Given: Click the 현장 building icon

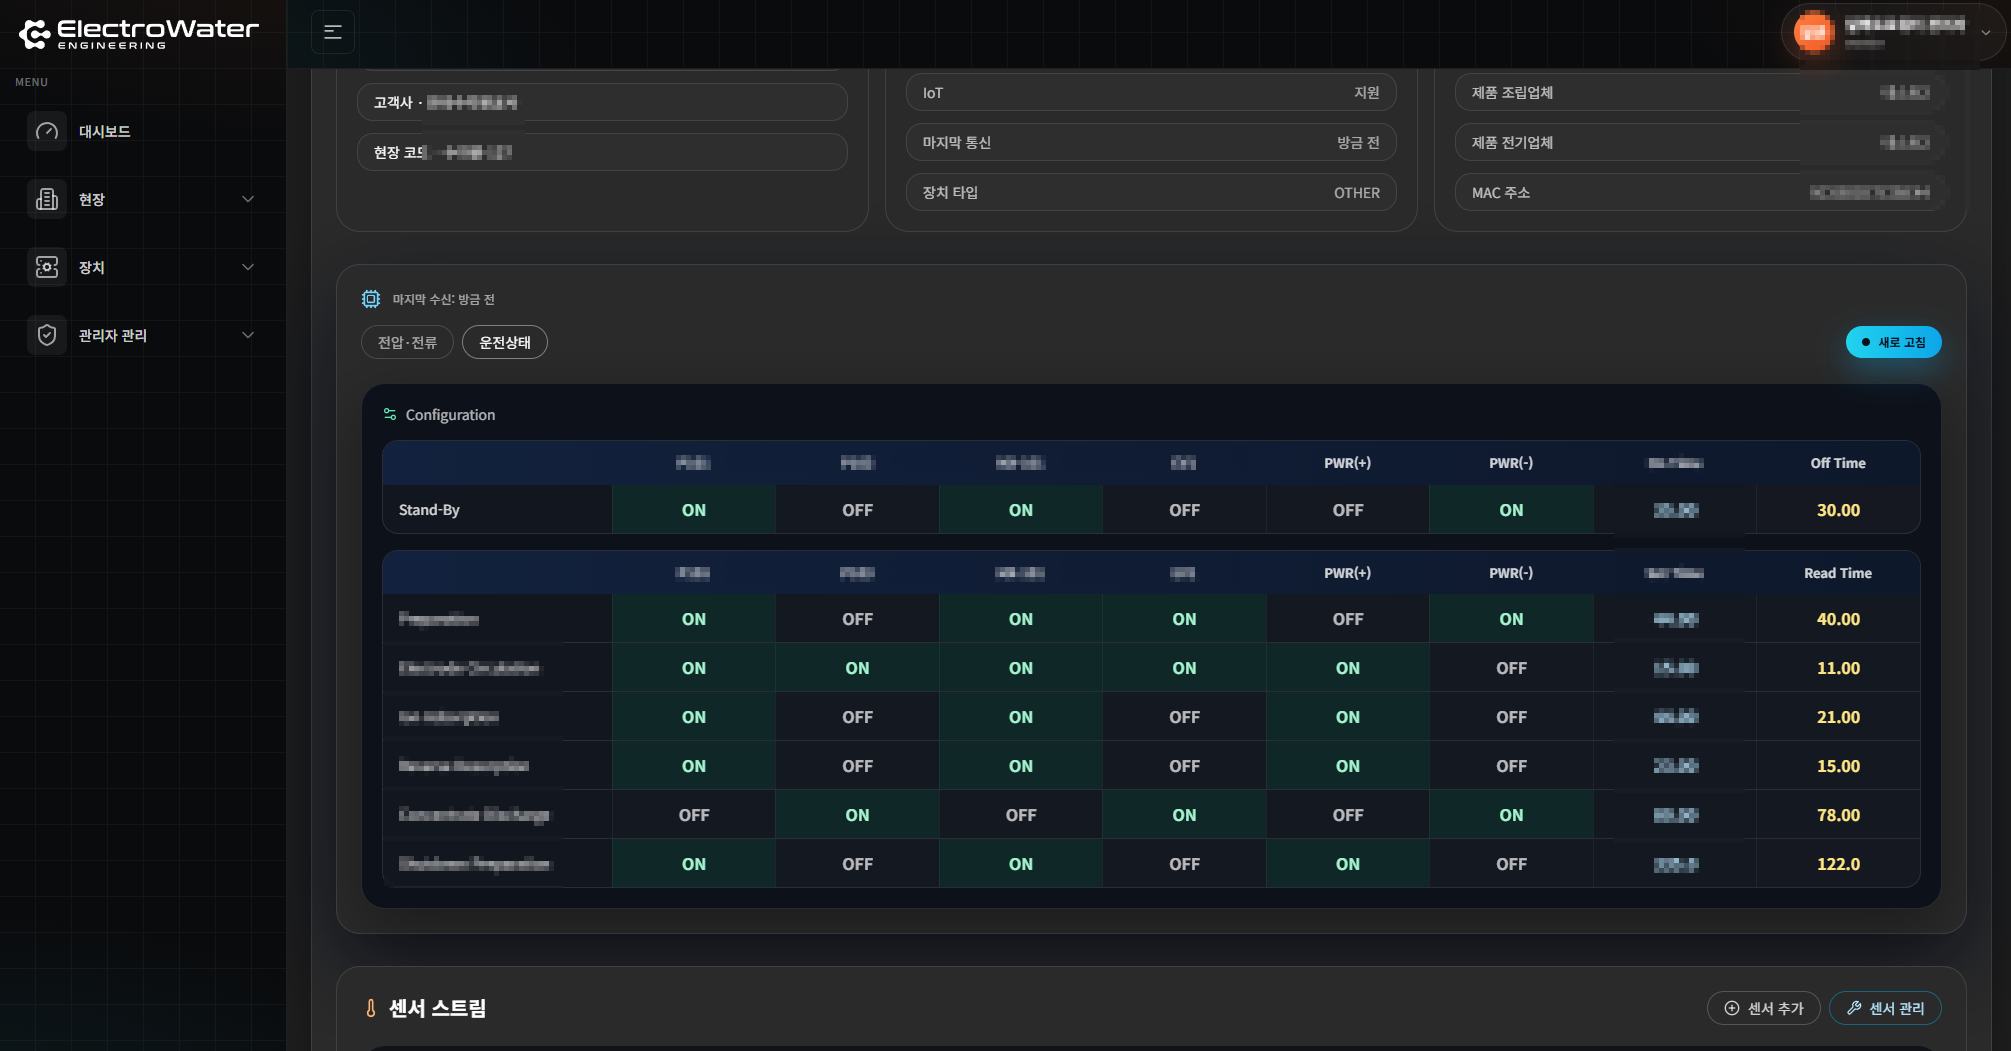Looking at the screenshot, I should click(x=47, y=199).
